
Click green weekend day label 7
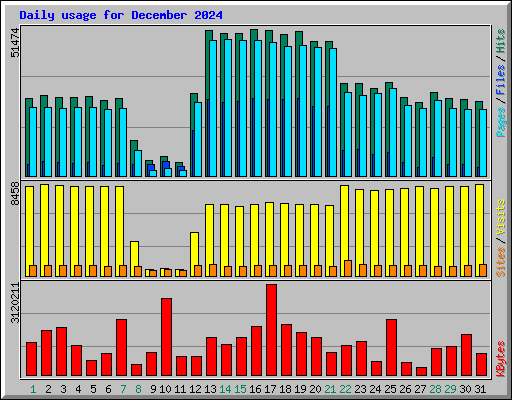pyautogui.click(x=123, y=389)
